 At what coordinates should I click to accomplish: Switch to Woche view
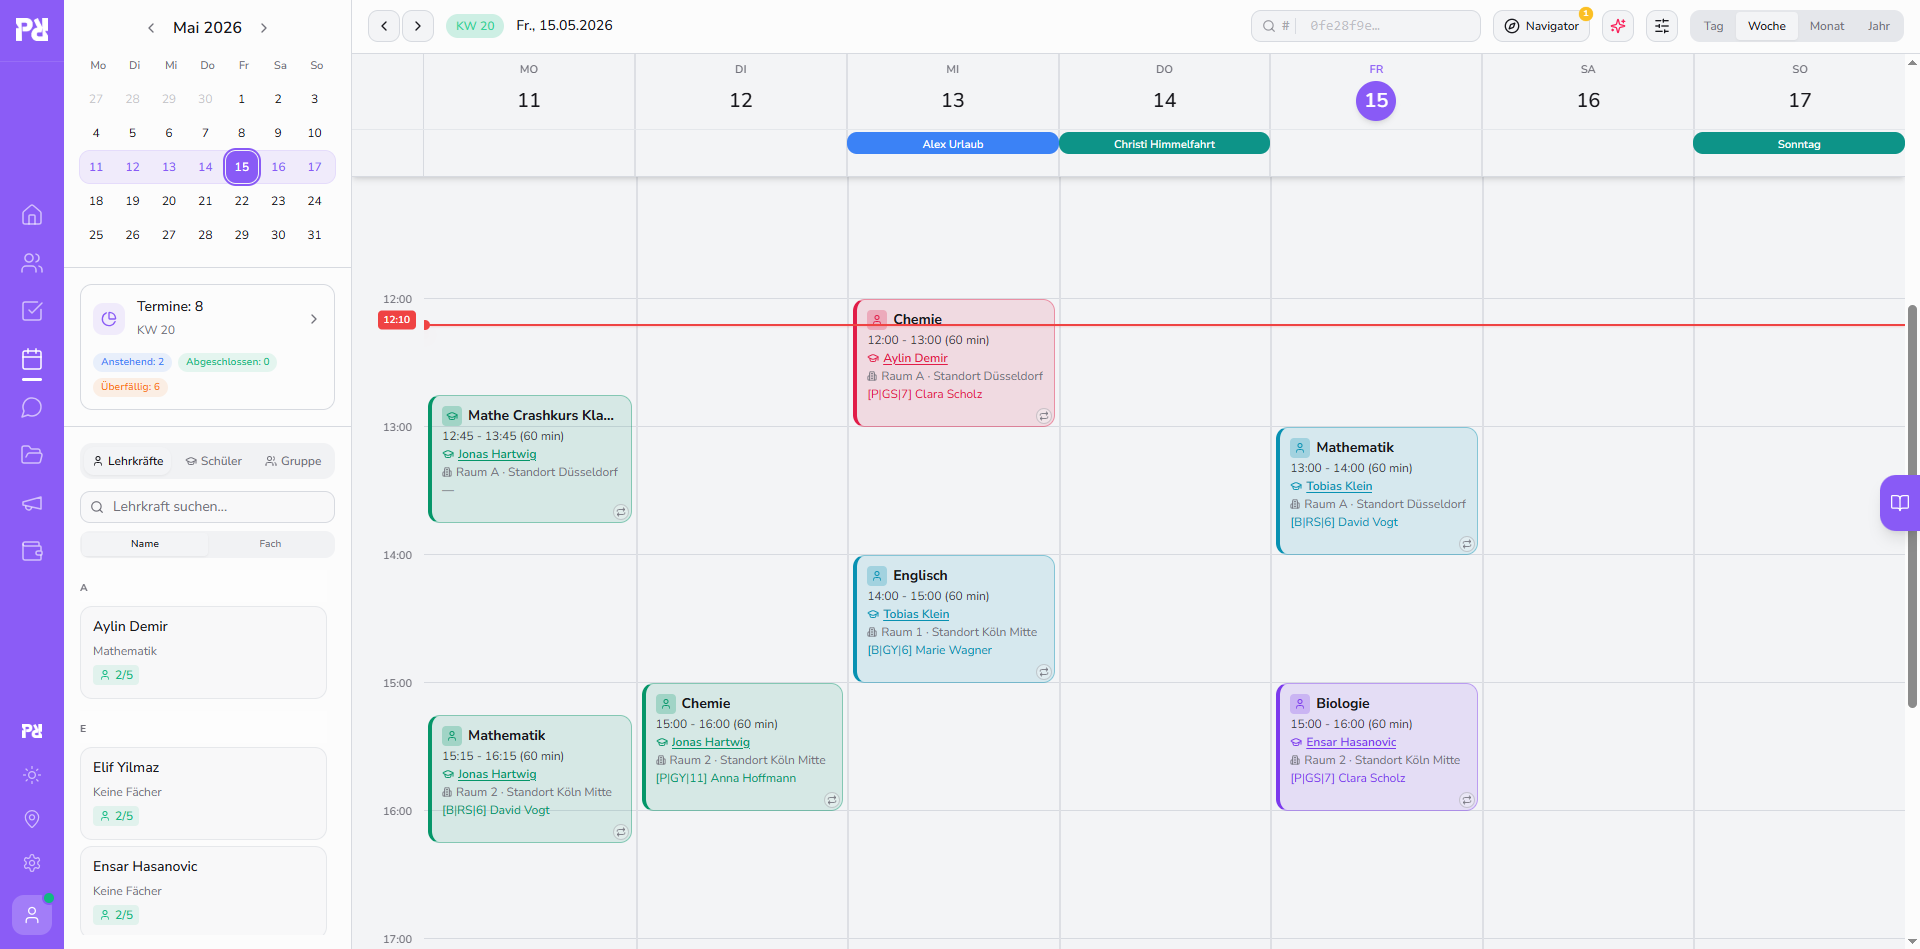pos(1767,26)
